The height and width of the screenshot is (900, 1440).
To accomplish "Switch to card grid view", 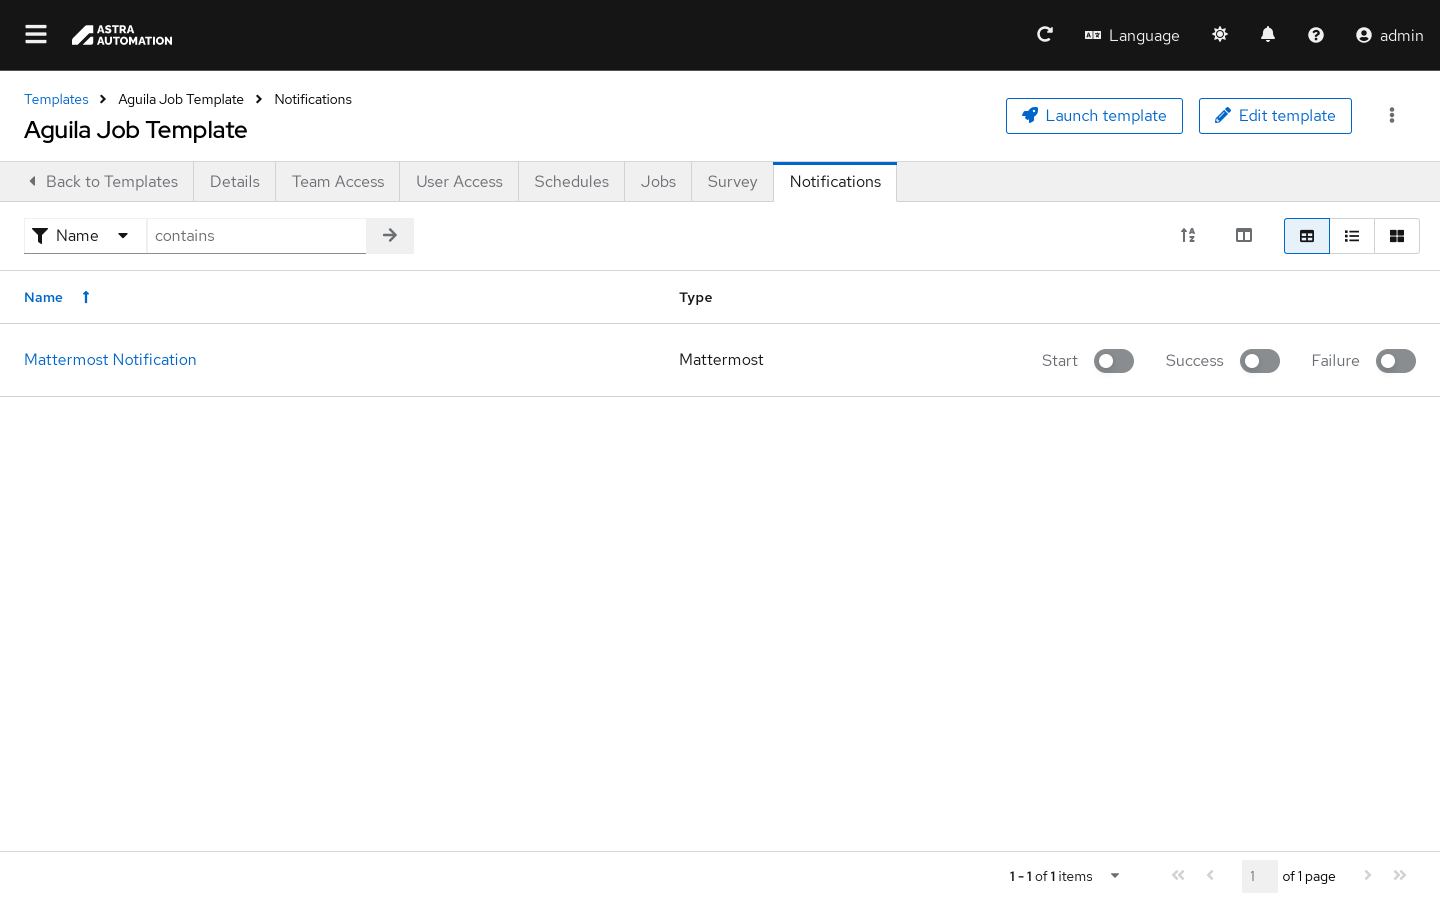I will click(1397, 236).
